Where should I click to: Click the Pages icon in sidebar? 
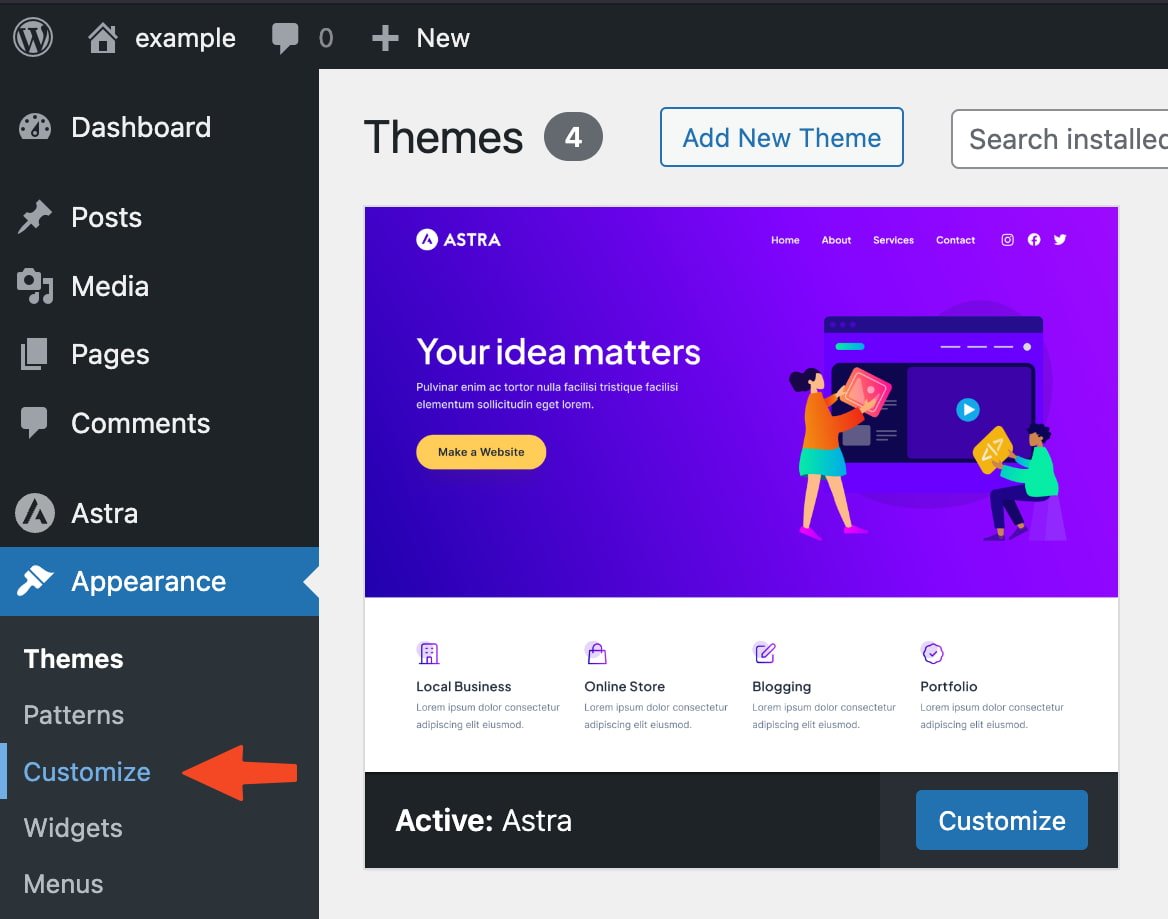(35, 354)
